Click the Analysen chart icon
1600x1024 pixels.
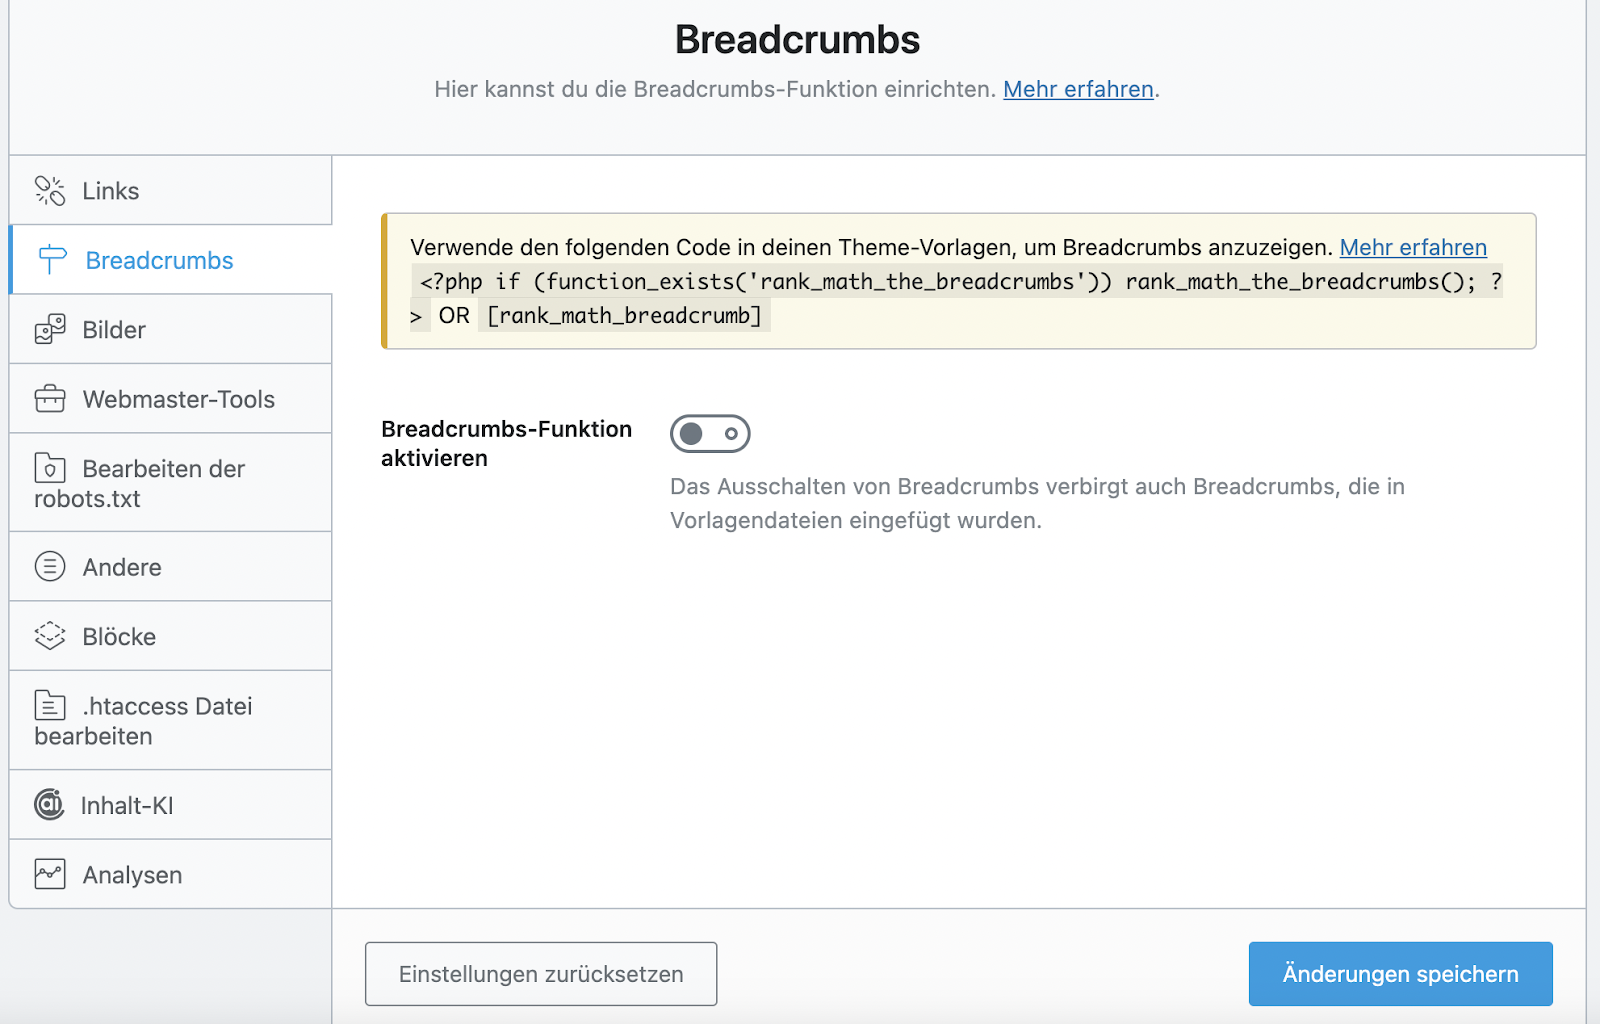(50, 874)
